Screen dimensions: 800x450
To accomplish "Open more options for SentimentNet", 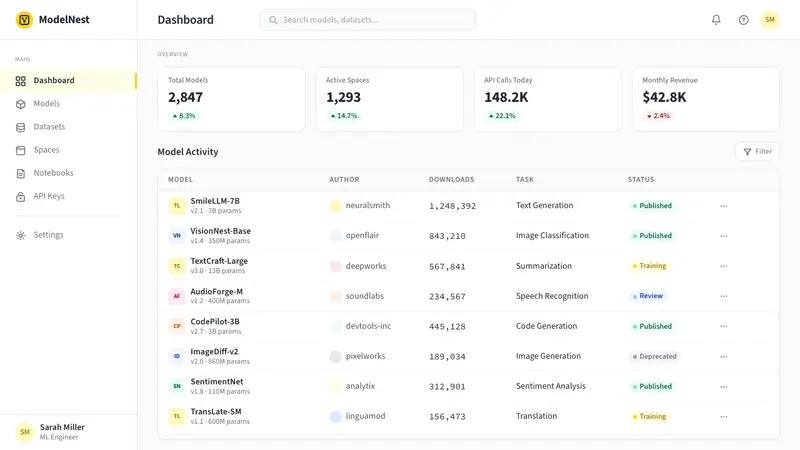I will tap(723, 387).
